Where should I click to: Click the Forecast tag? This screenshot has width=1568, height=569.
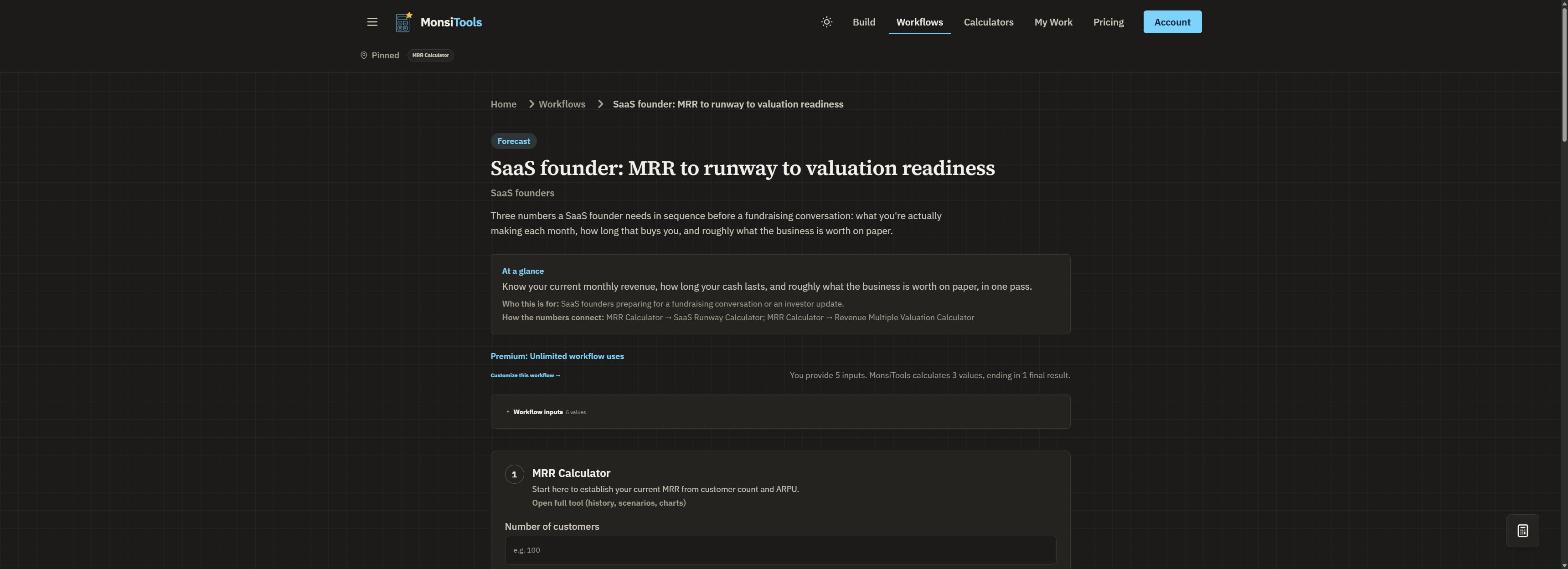[514, 141]
